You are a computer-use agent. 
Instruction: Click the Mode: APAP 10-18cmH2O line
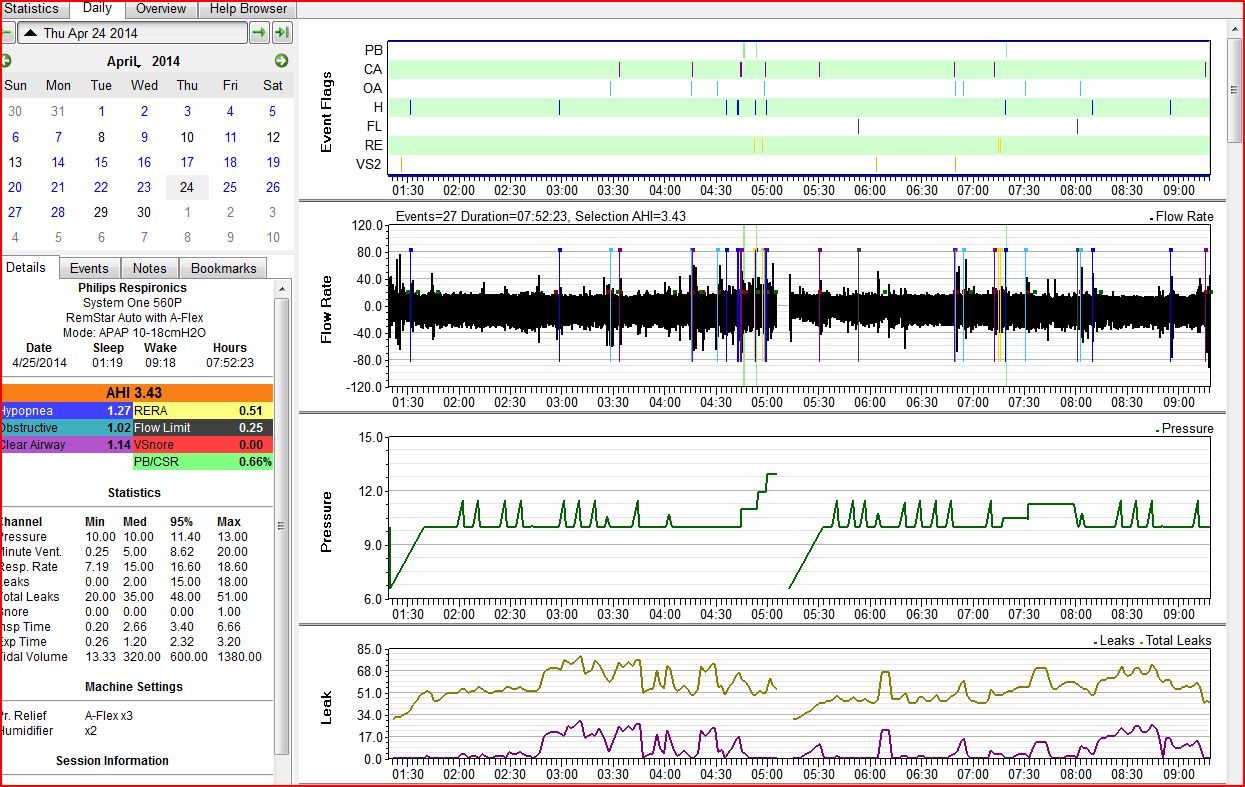pos(134,333)
